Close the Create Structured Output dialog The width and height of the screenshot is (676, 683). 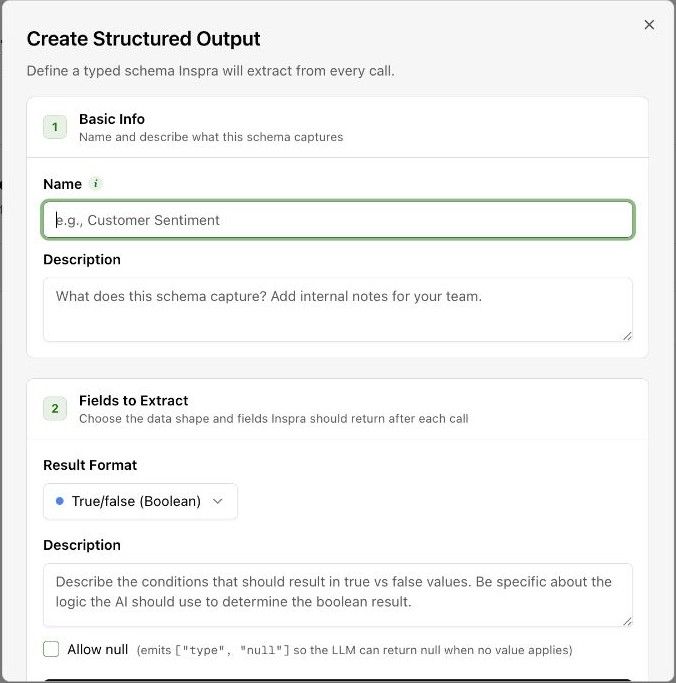tap(649, 25)
